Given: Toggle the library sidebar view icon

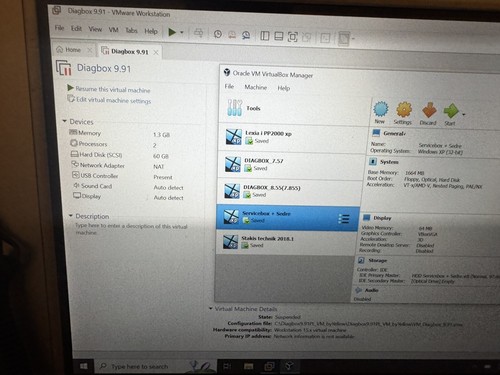Looking at the screenshot, I should 265,36.
